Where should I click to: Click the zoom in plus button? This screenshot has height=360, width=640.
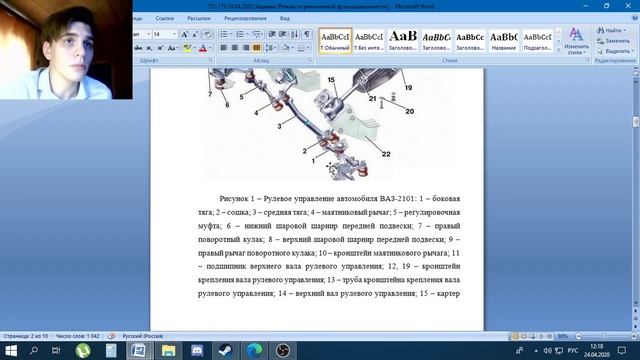[634, 336]
